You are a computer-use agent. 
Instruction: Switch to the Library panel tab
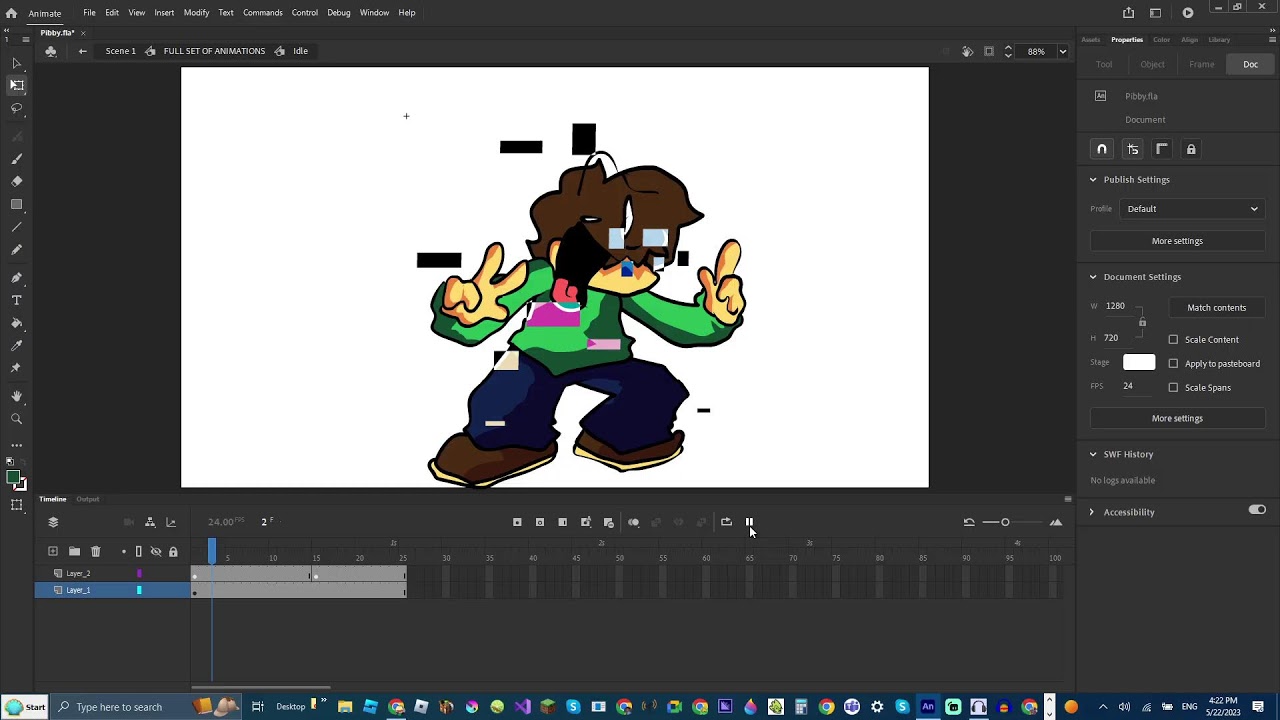(x=1219, y=40)
